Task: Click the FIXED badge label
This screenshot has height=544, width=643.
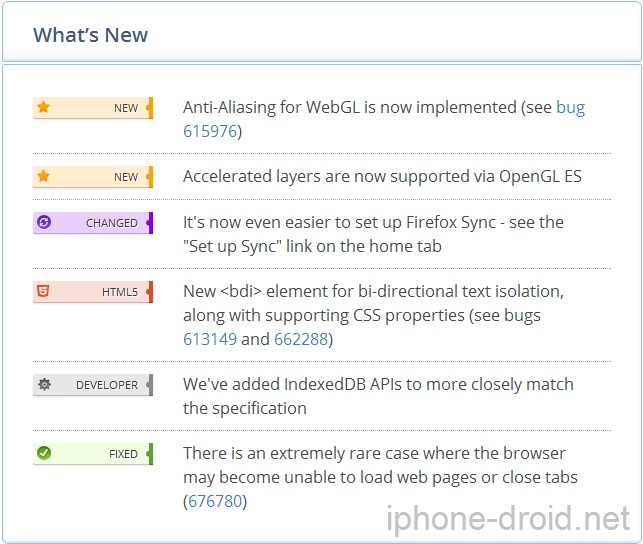Action: pyautogui.click(x=123, y=454)
